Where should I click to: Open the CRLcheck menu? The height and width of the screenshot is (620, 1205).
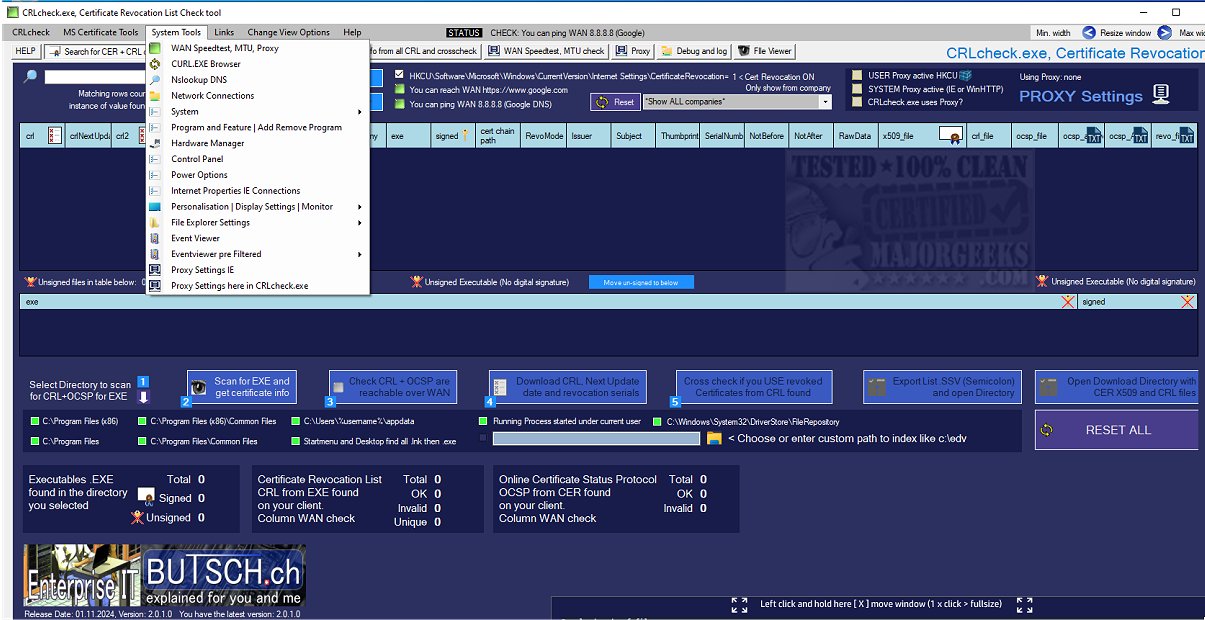[31, 32]
